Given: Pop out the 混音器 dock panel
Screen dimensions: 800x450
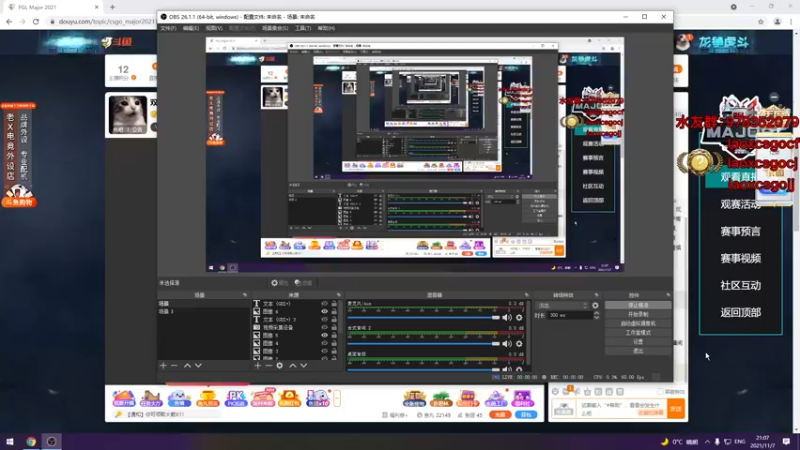Looking at the screenshot, I should pos(527,295).
